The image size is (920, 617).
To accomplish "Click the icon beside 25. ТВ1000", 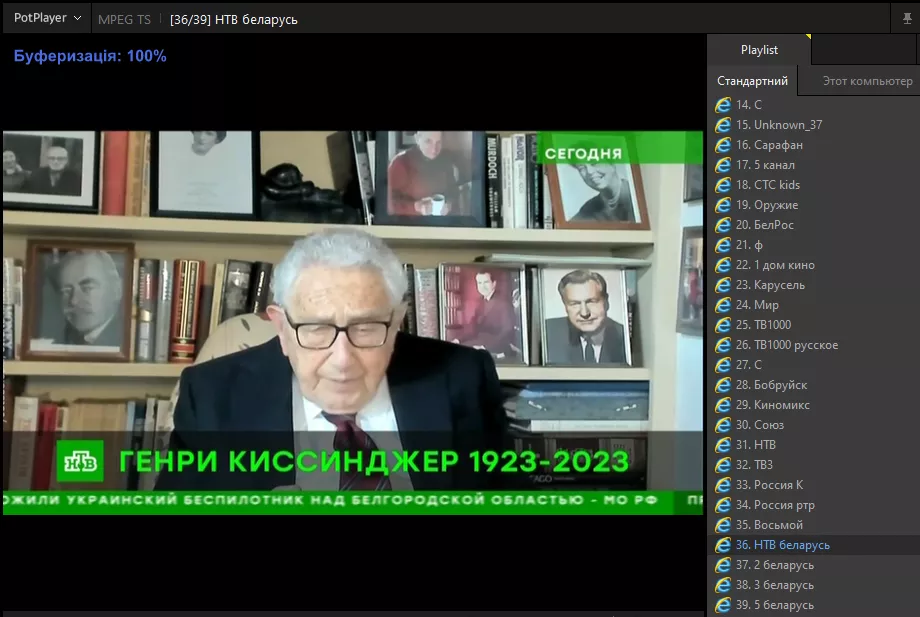I will tap(723, 325).
